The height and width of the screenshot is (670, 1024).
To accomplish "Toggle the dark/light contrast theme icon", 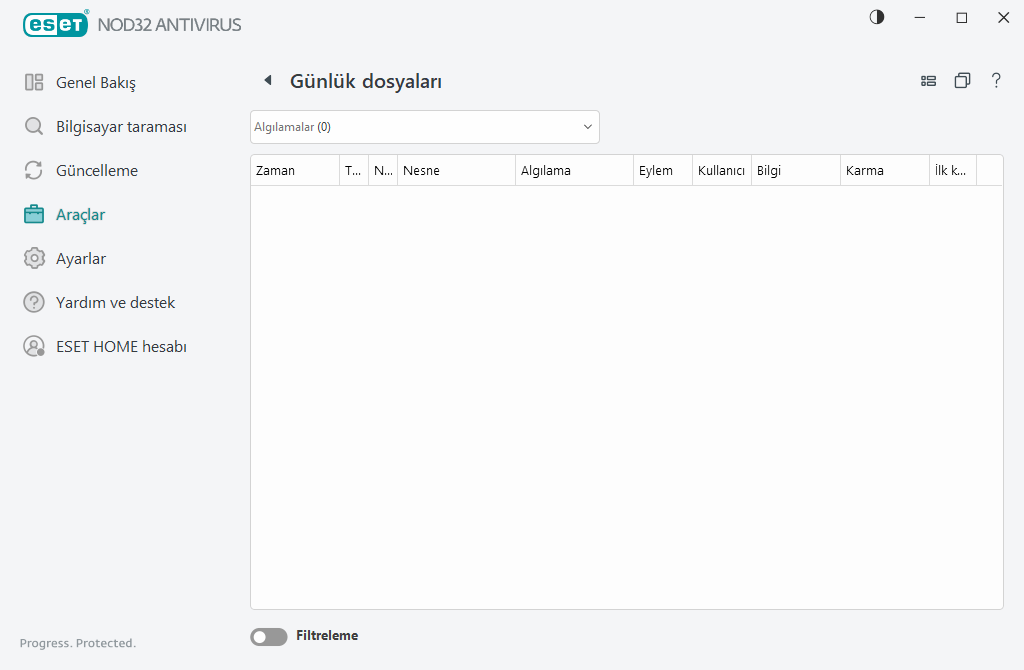I will tap(877, 18).
